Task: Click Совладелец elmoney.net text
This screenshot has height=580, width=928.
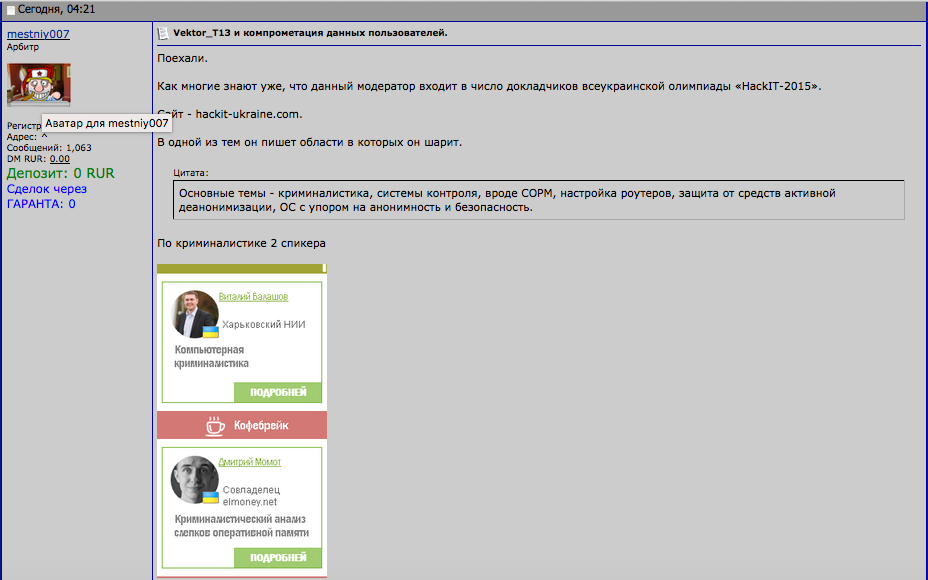Action: pos(251,496)
